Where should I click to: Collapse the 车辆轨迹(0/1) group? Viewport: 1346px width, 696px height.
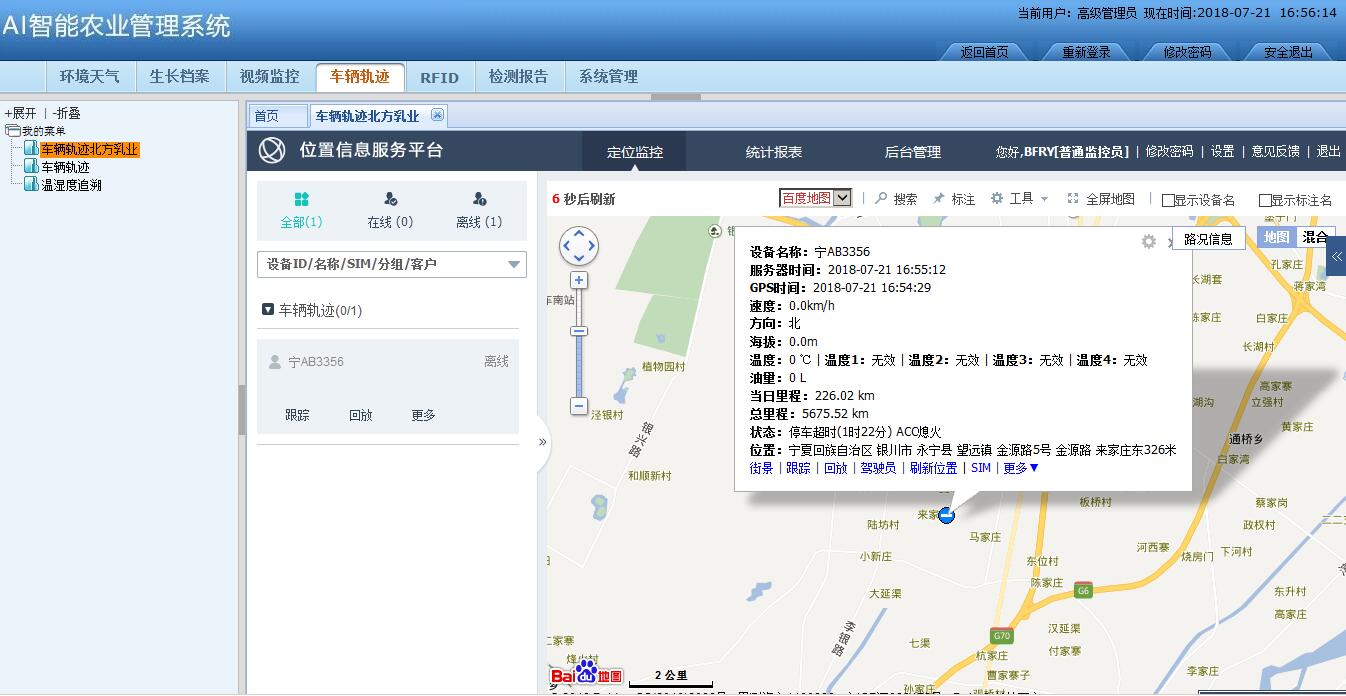pos(268,310)
